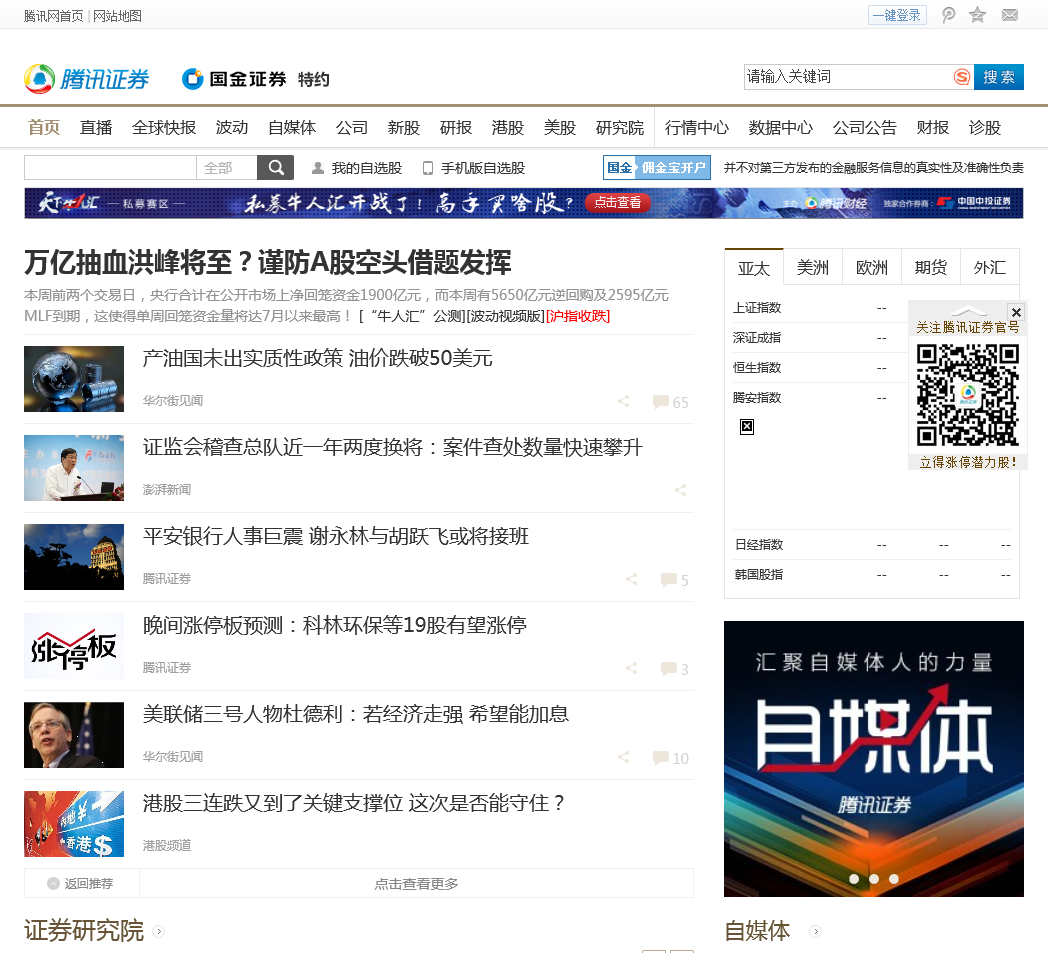Open the 诊股 navigation item
Screen dimensions: 1048x953
[985, 127]
